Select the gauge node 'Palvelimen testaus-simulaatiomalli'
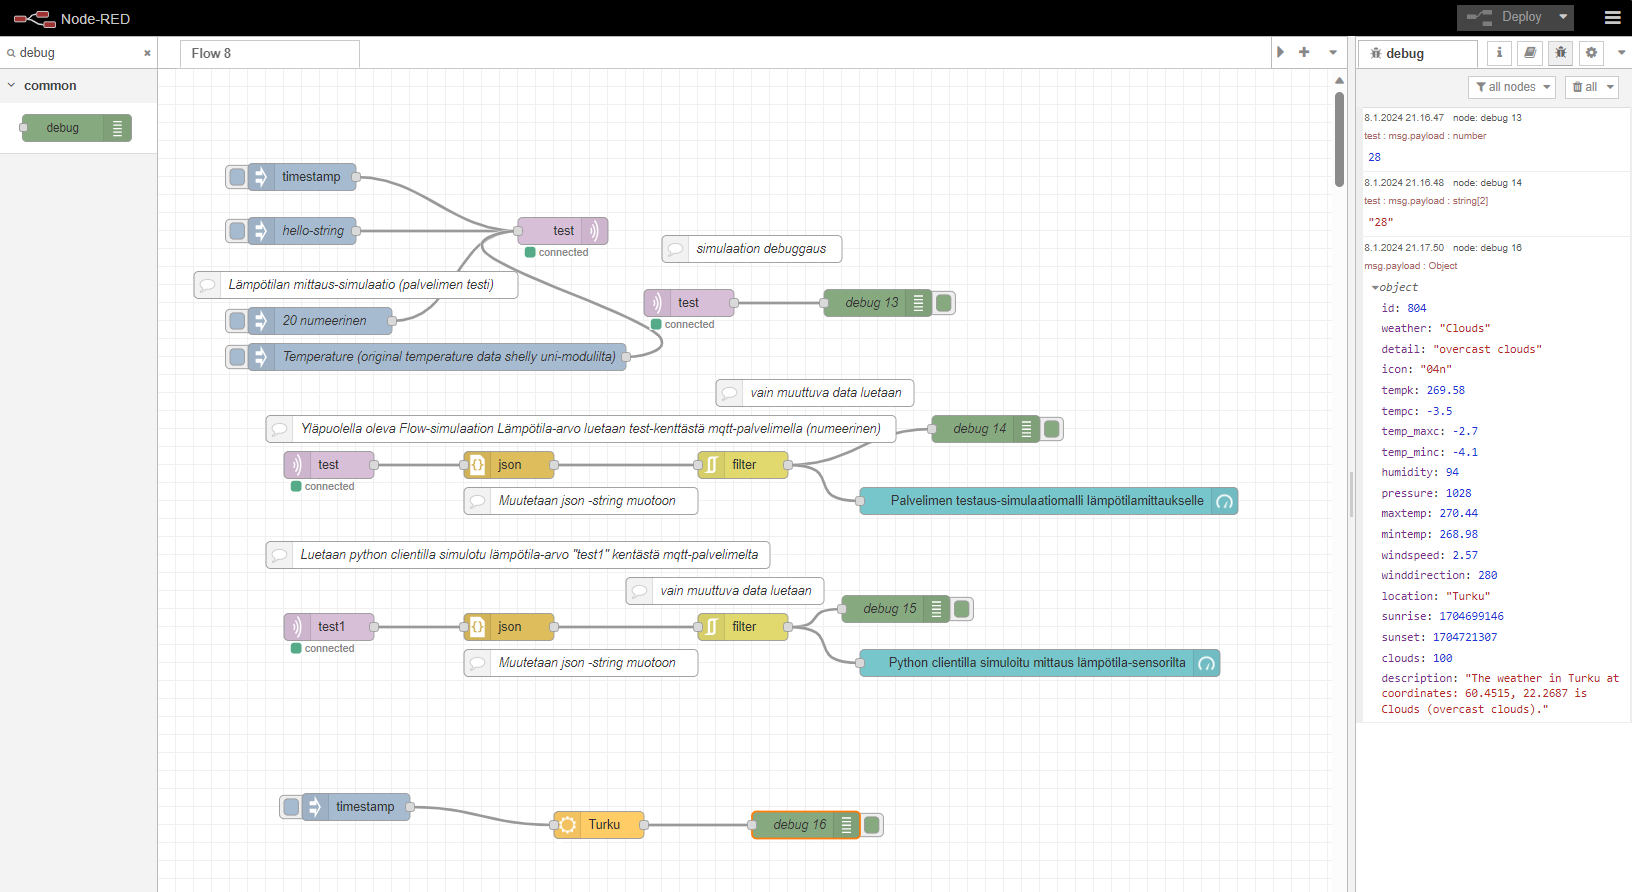This screenshot has width=1632, height=892. [1049, 501]
